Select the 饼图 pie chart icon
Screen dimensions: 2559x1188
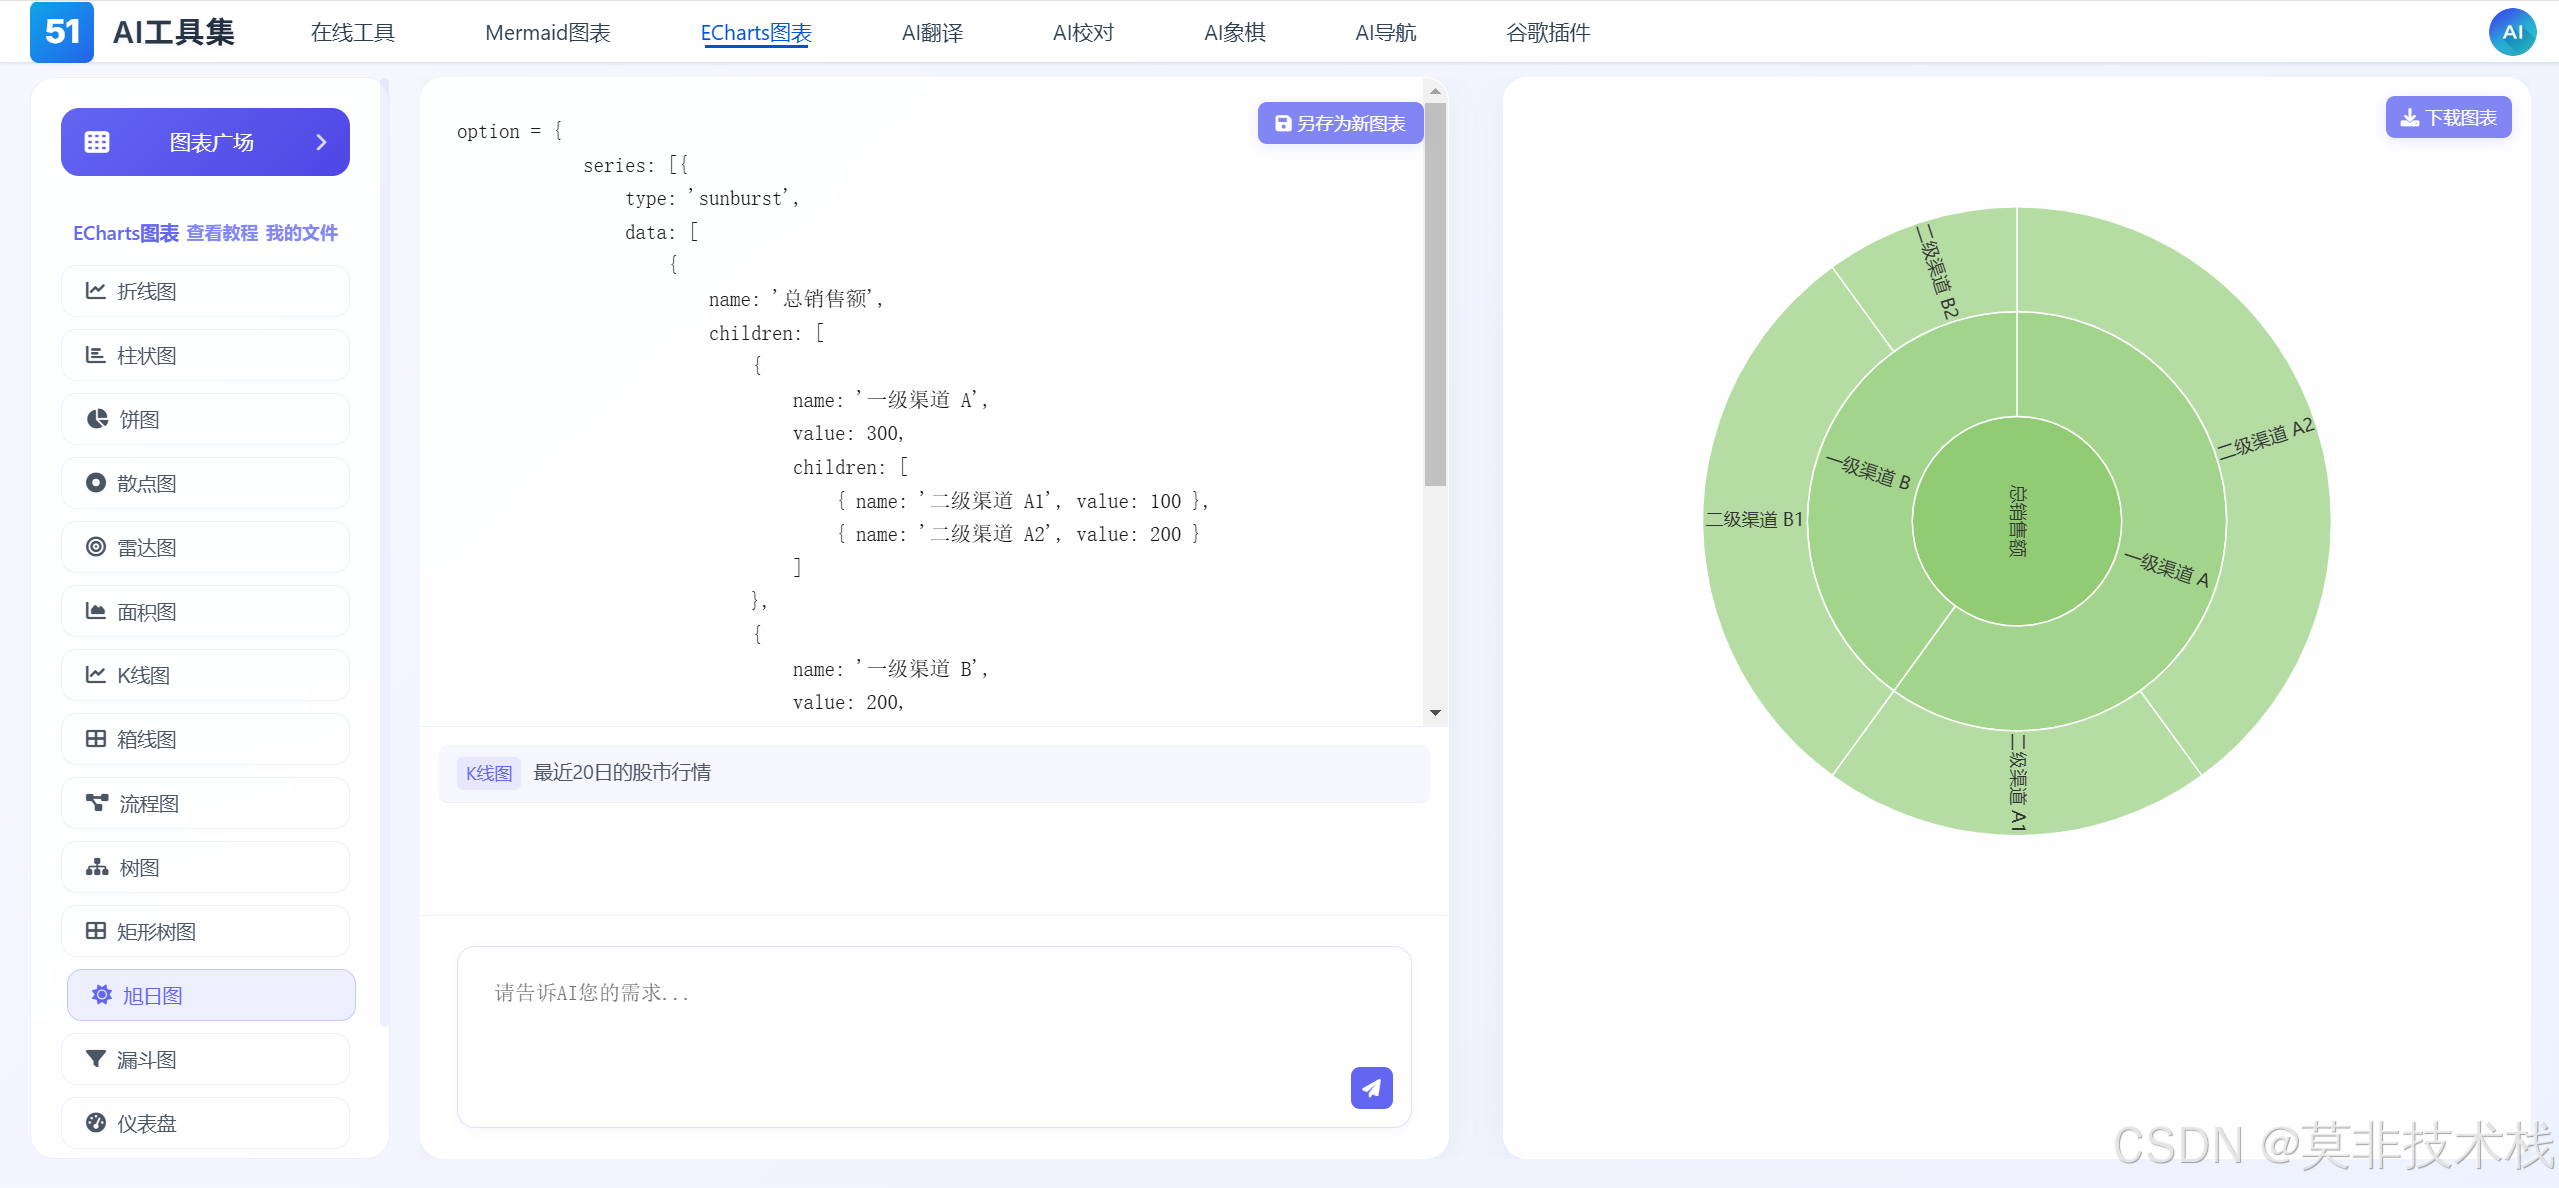[96, 419]
